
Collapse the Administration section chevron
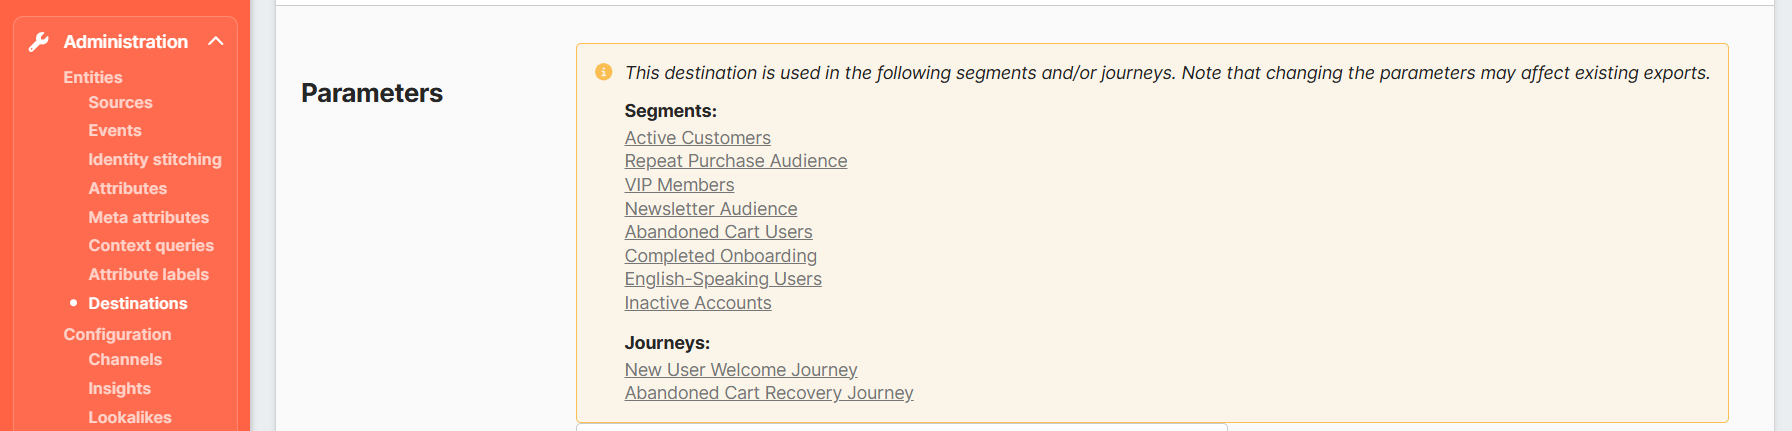[215, 41]
